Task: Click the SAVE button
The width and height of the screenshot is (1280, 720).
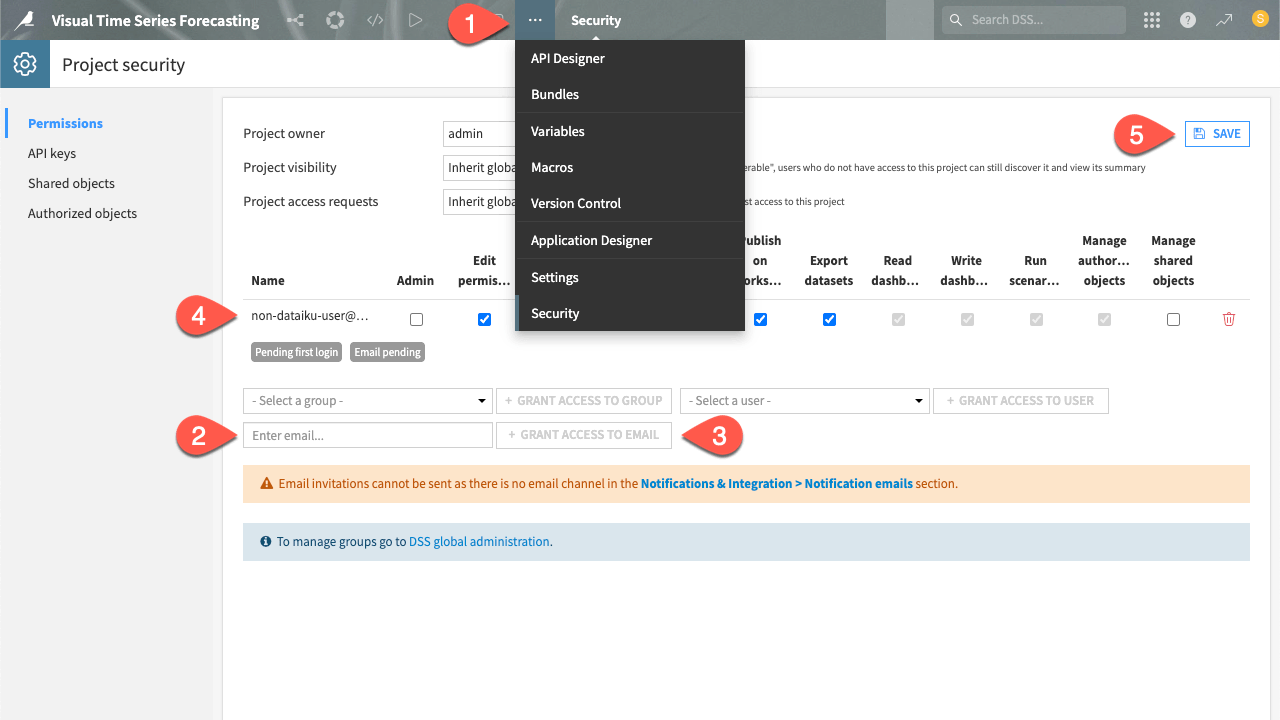Action: pos(1217,133)
